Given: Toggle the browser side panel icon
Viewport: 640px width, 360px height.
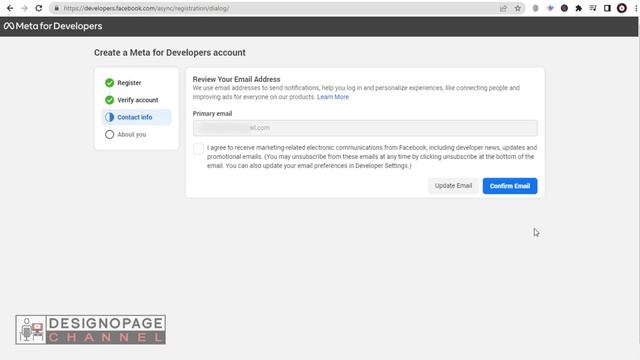Looking at the screenshot, I should 607,8.
